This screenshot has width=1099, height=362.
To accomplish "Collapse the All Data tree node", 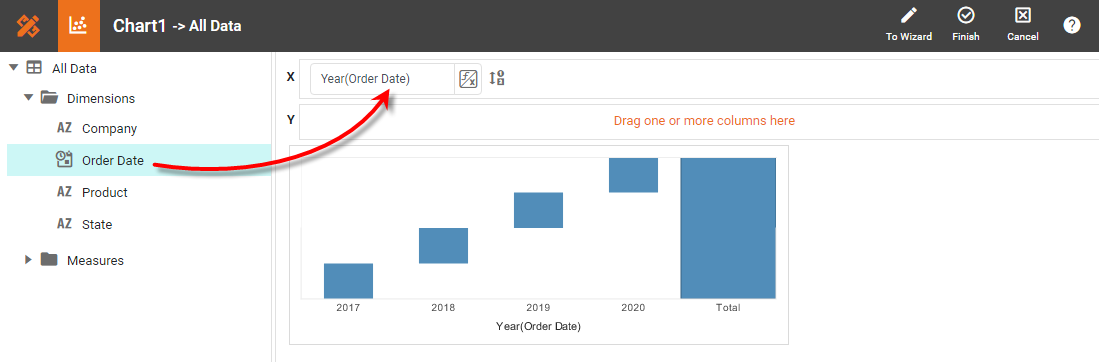I will [x=13, y=68].
